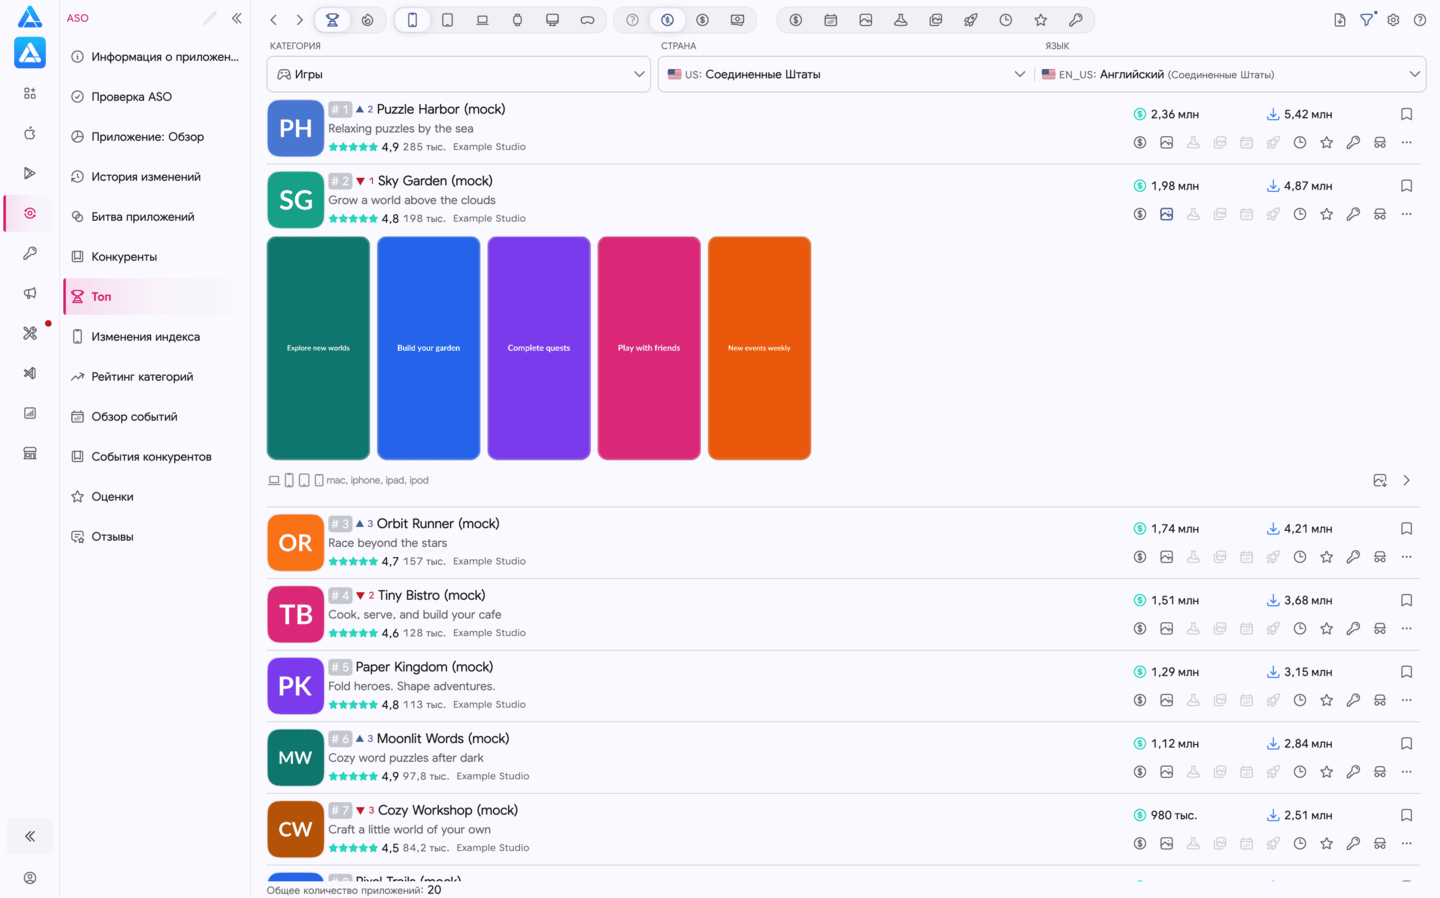1440x898 pixels.
Task: Open the Puzzle Harbor (mock) app title
Action: pyautogui.click(x=441, y=109)
